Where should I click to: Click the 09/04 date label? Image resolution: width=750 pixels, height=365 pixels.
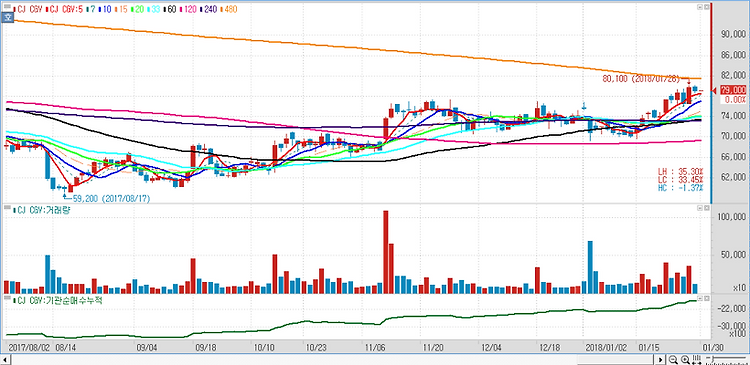147,347
